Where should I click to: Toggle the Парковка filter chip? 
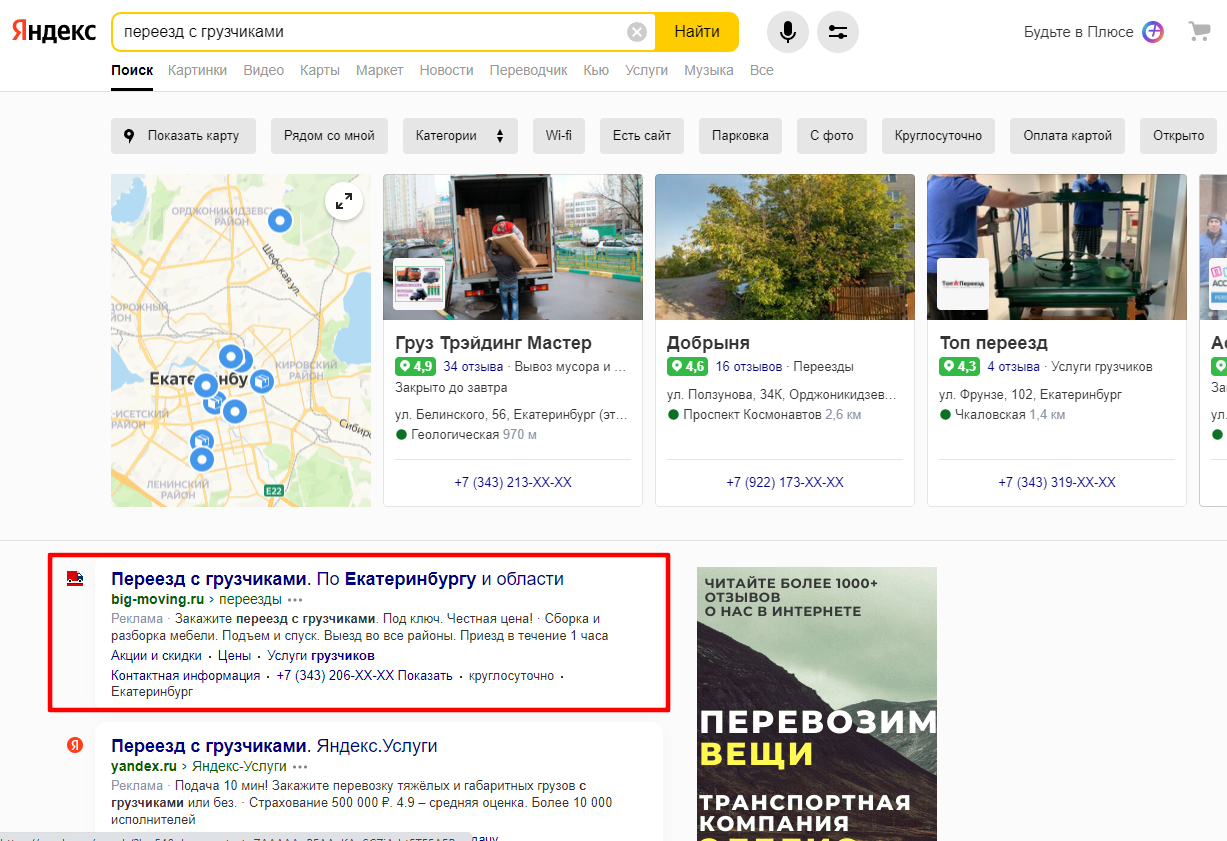pyautogui.click(x=740, y=136)
